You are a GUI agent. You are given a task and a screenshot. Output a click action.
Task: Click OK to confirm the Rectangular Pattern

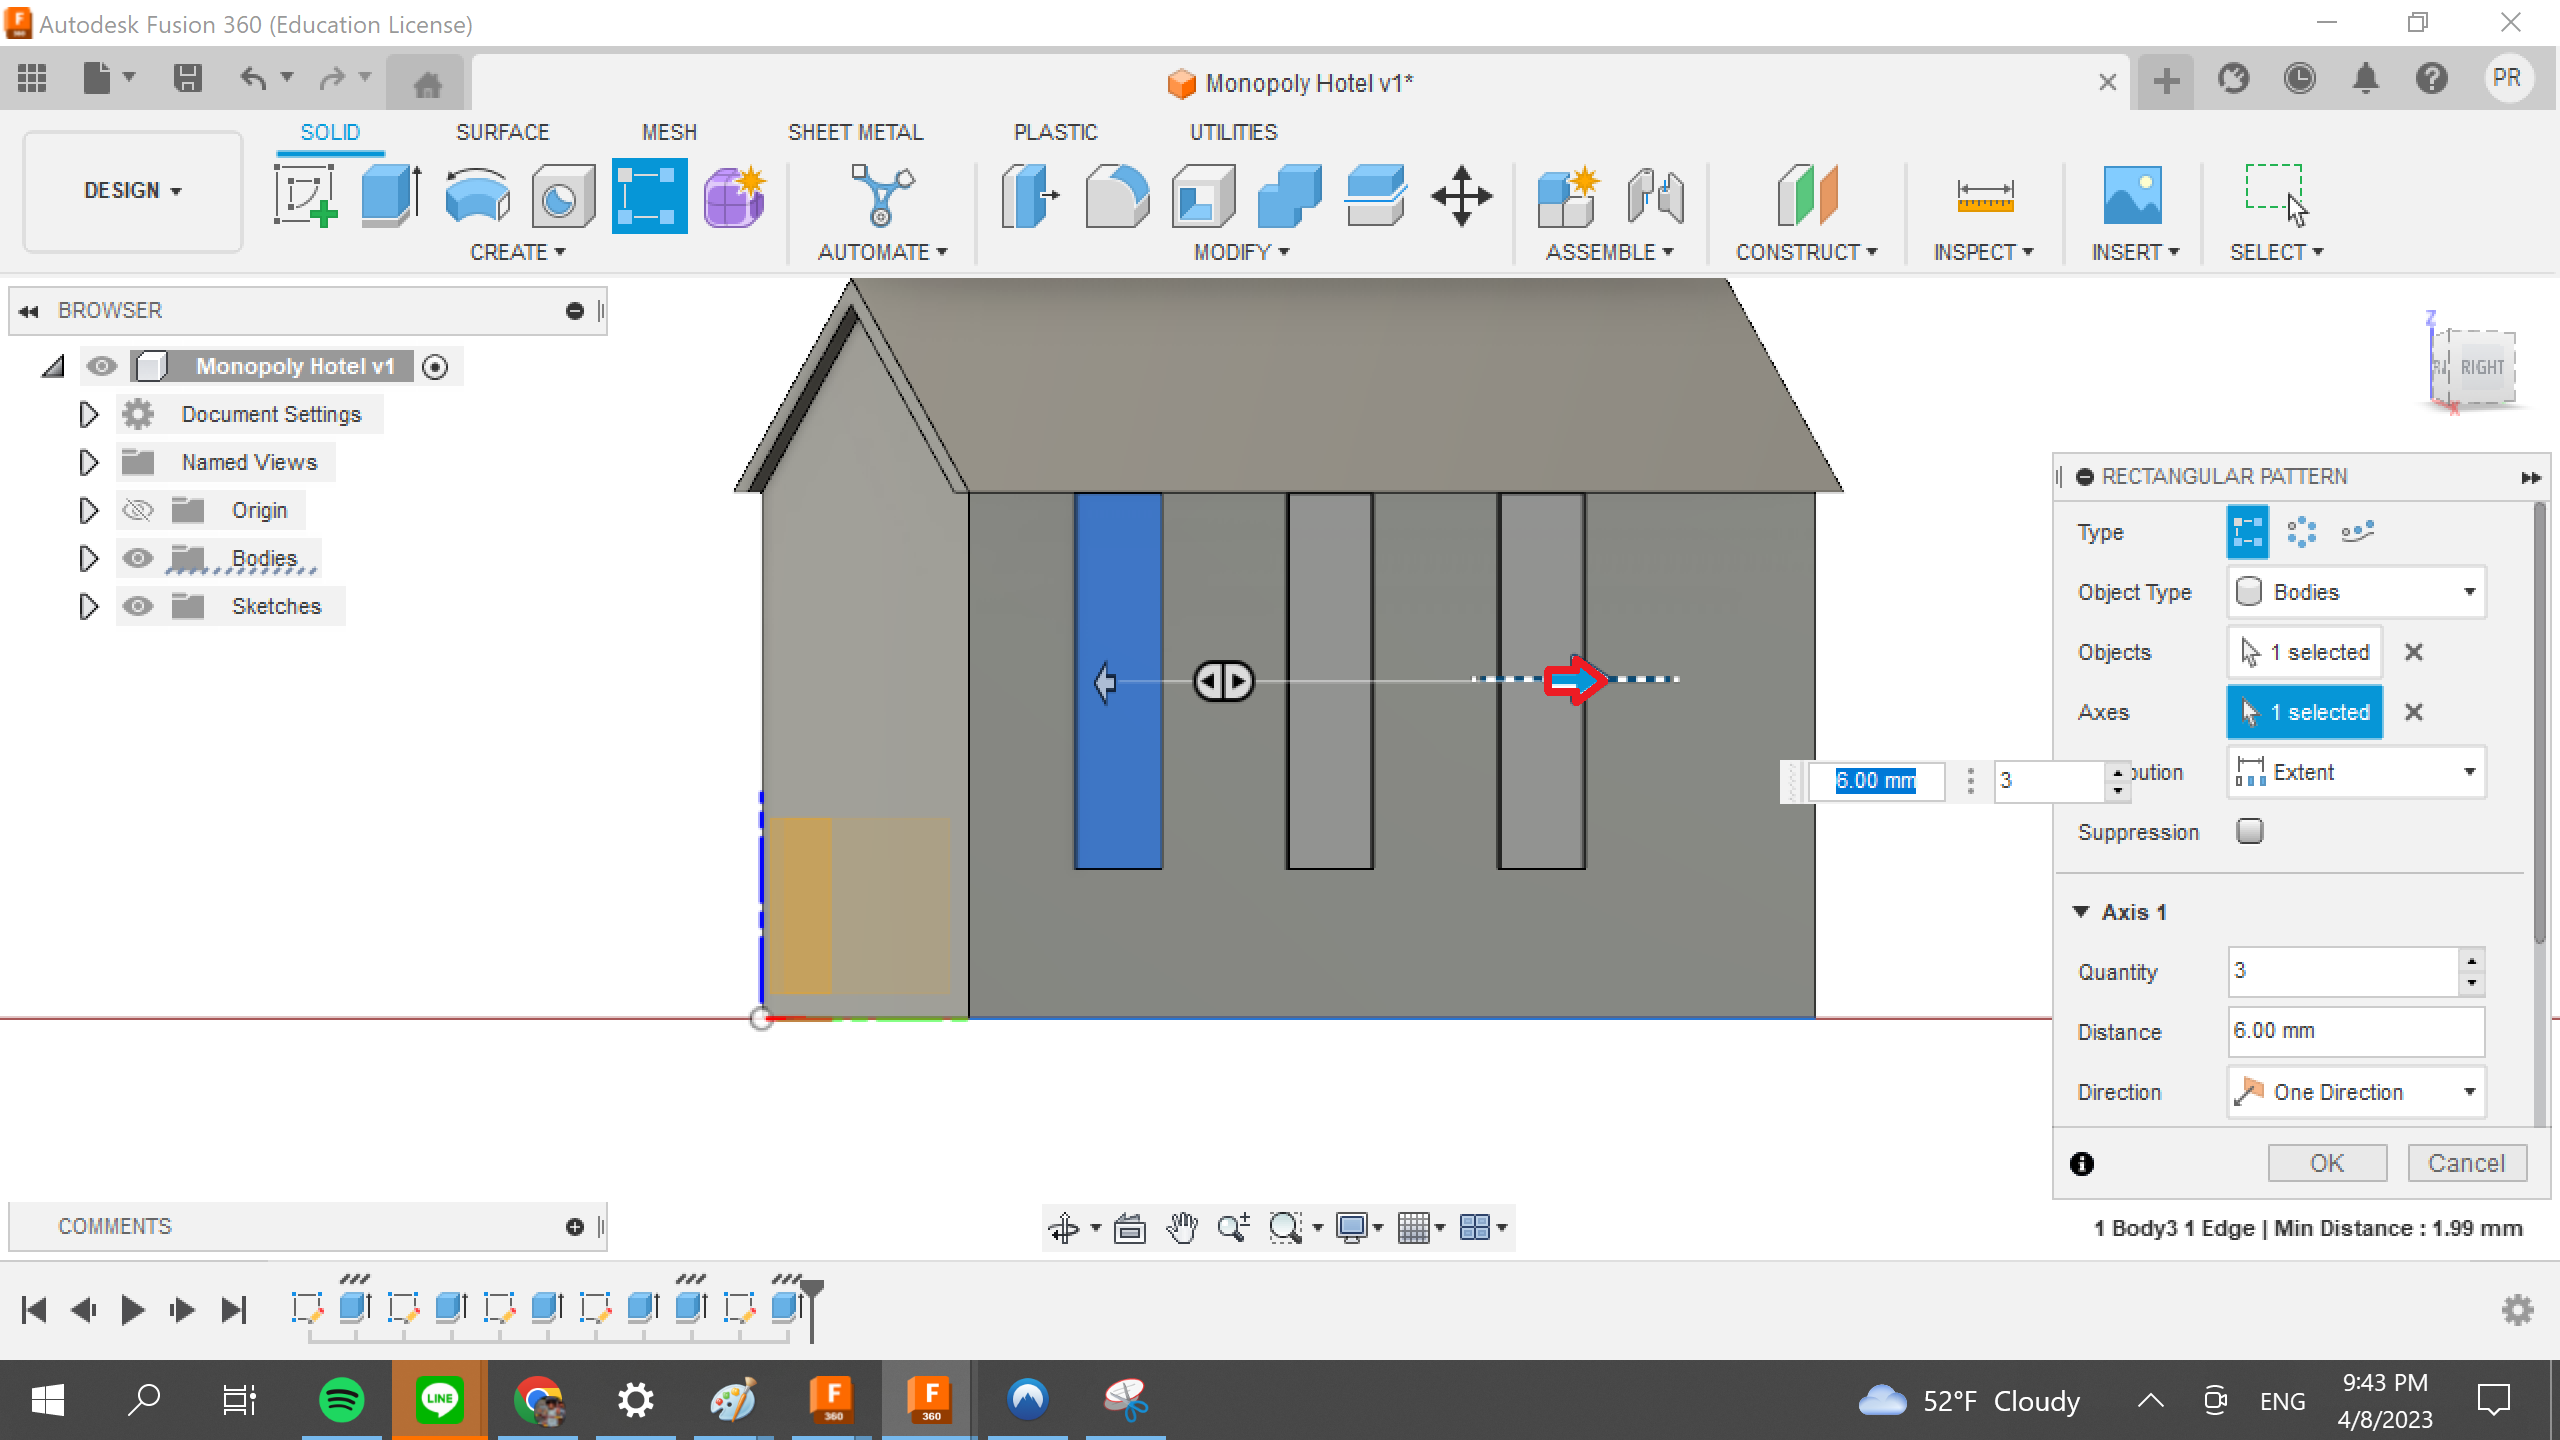(2326, 1162)
